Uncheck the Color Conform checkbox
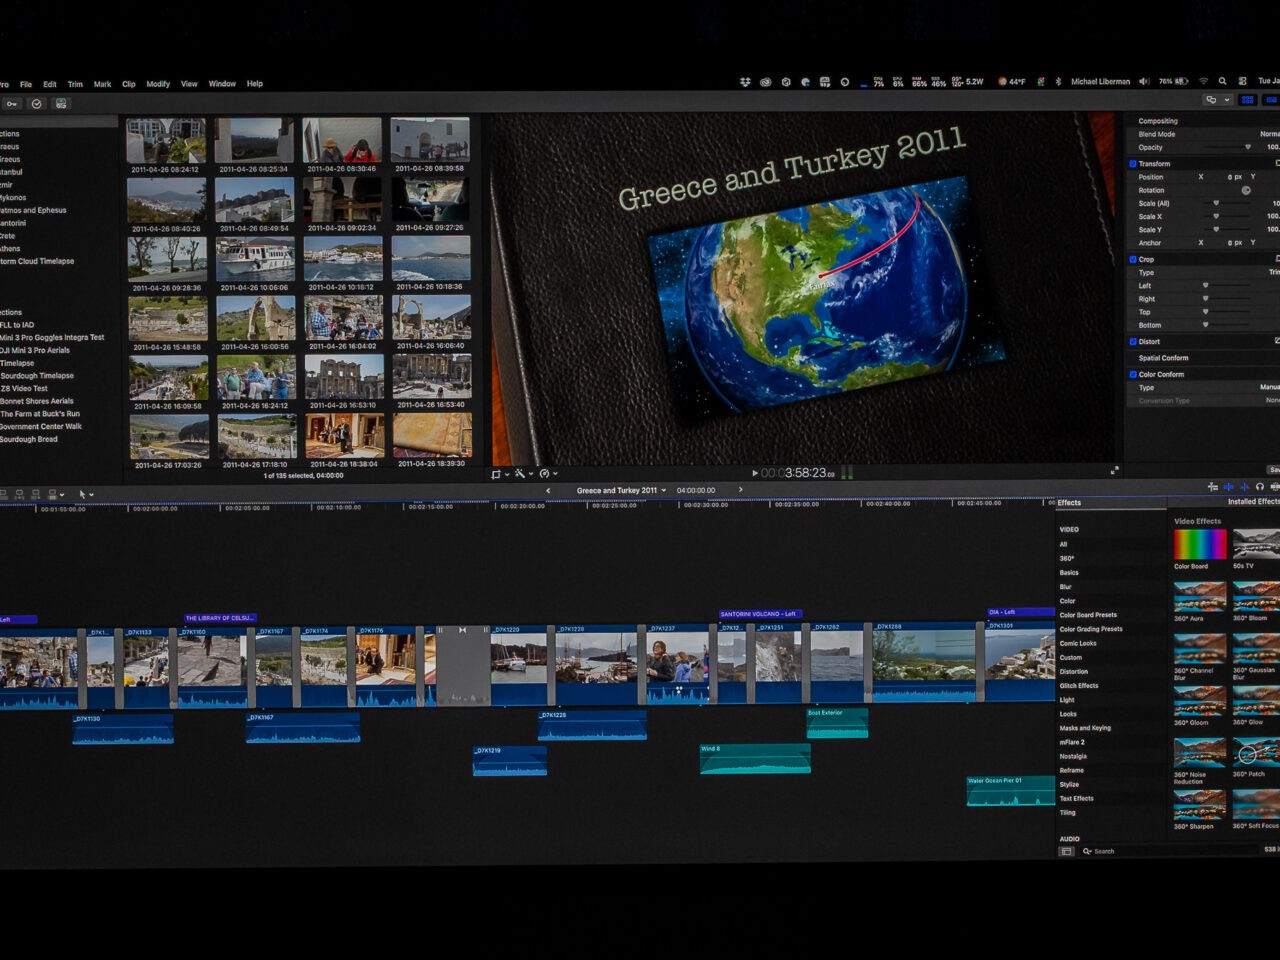Viewport: 1280px width, 960px height. click(1133, 374)
